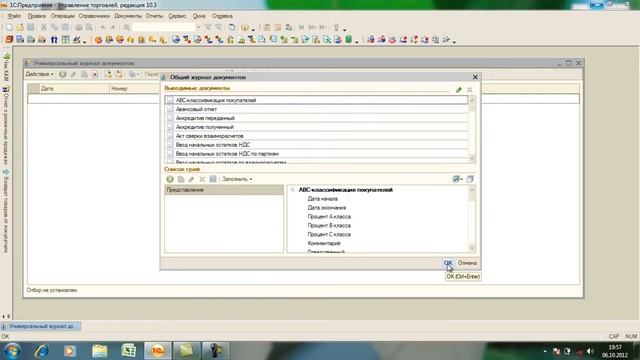Click the pencil edit icon under Список граф
This screenshot has width=640, height=360.
click(191, 179)
